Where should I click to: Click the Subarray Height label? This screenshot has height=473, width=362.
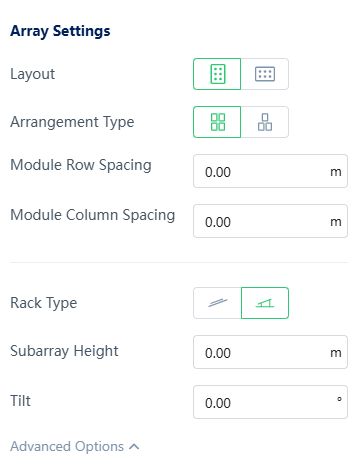pos(64,351)
